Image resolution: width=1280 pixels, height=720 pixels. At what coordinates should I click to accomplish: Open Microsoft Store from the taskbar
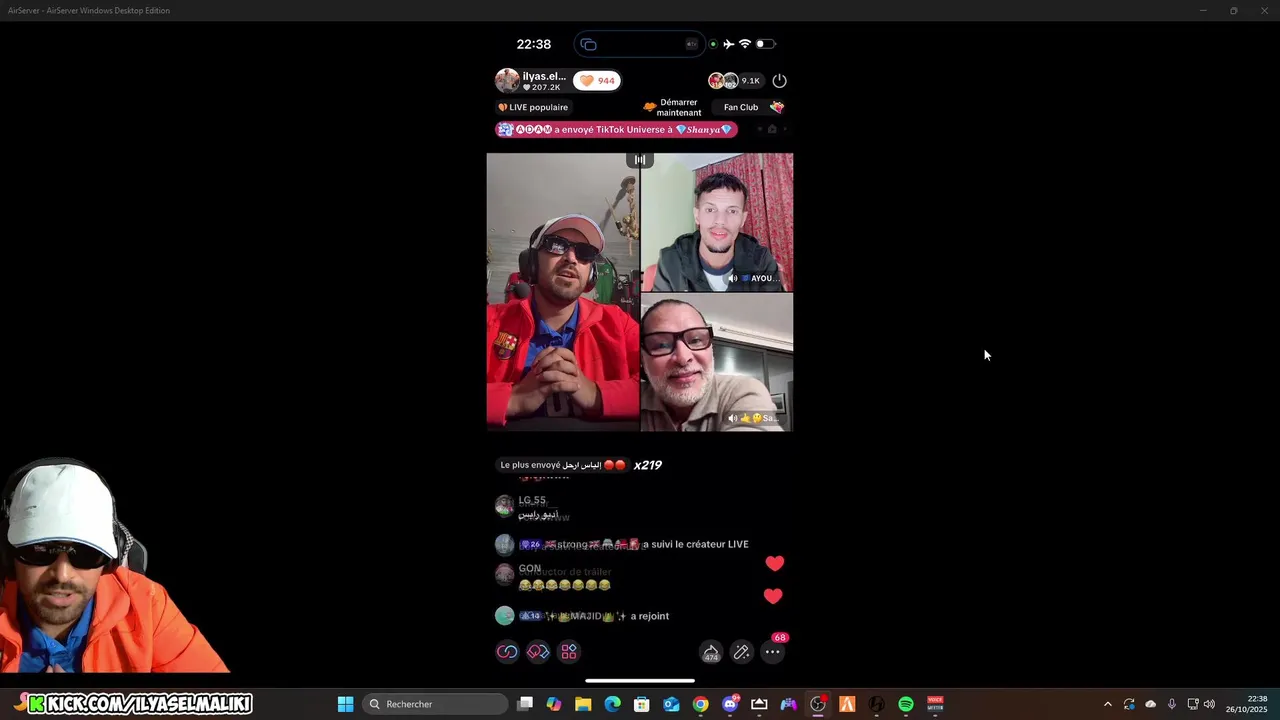point(642,704)
